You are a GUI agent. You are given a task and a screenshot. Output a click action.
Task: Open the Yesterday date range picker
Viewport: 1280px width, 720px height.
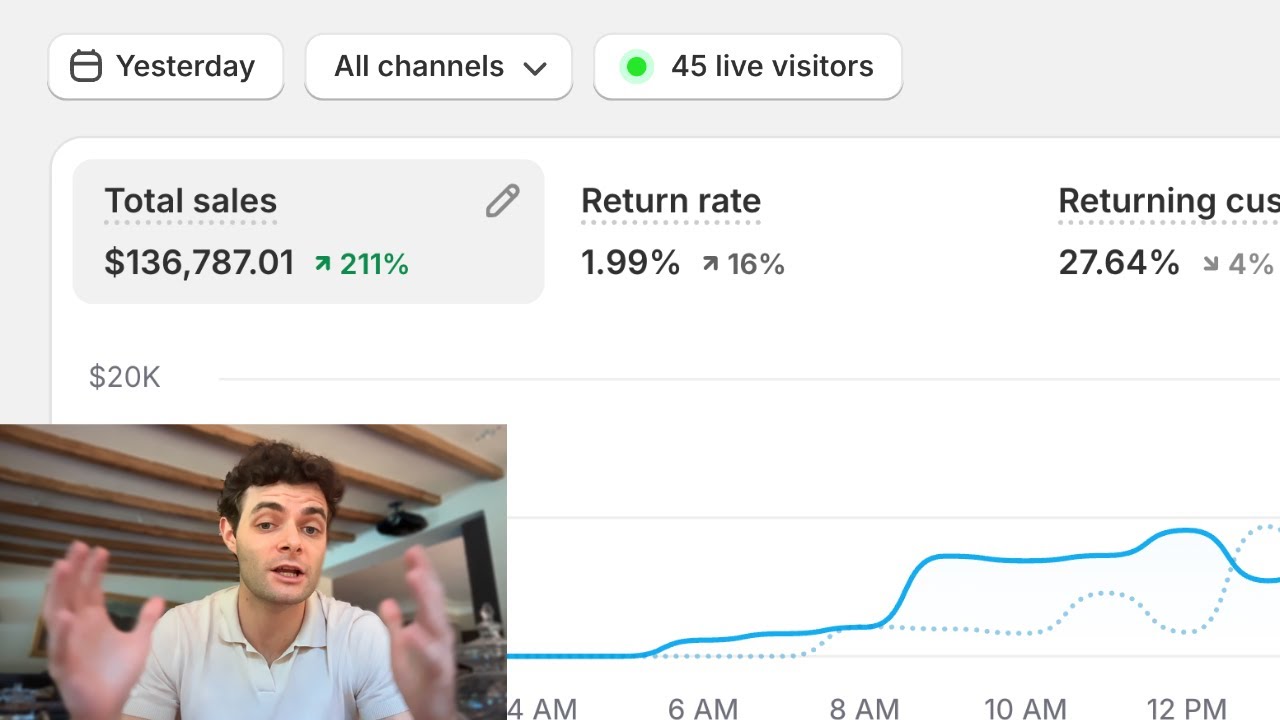[x=166, y=67]
